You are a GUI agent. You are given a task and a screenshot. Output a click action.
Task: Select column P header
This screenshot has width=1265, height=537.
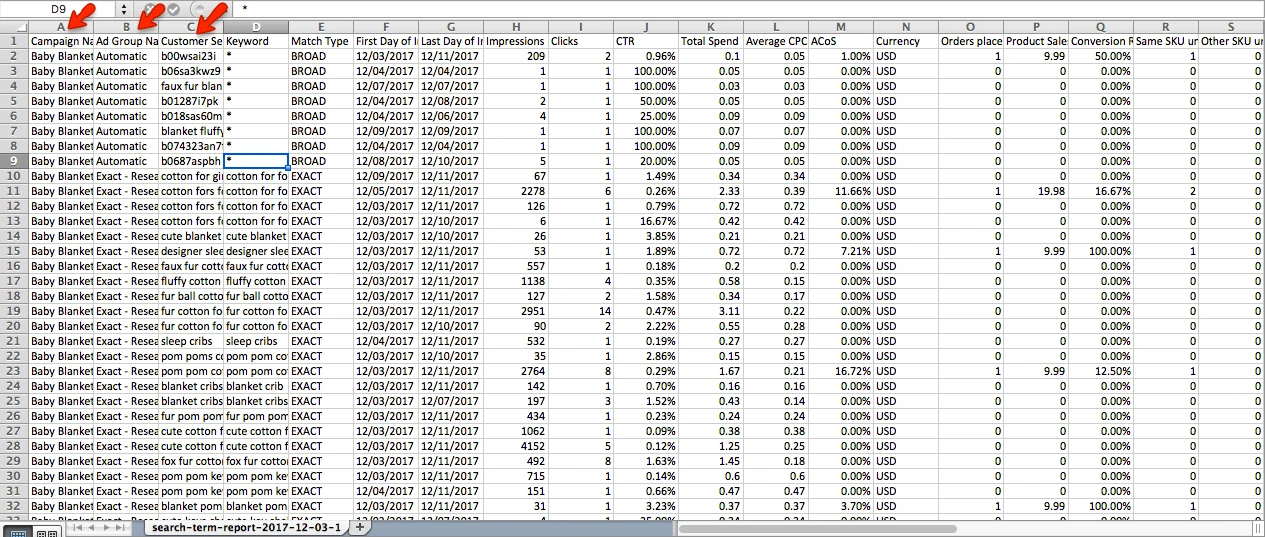[x=1036, y=26]
